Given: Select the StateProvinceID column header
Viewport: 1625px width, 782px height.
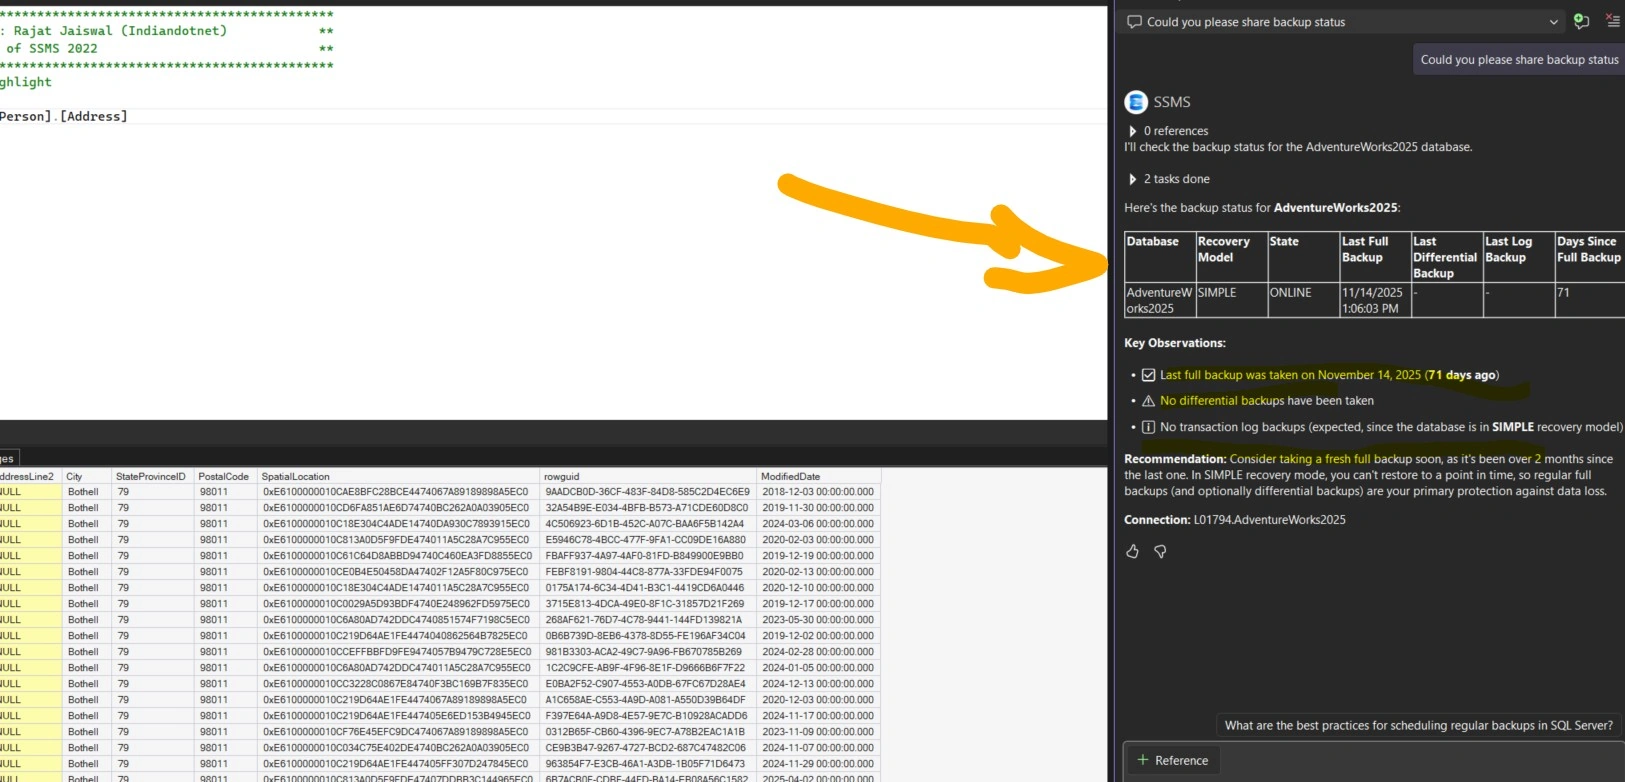Looking at the screenshot, I should (151, 477).
